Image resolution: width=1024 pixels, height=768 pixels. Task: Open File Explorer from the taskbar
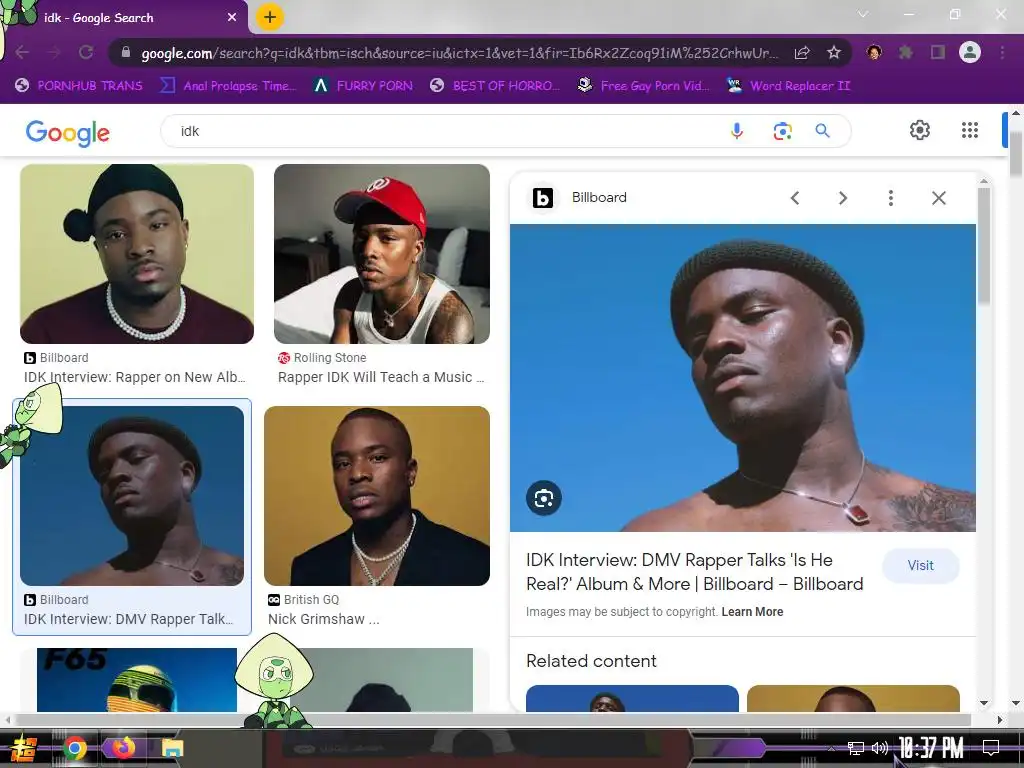click(172, 748)
